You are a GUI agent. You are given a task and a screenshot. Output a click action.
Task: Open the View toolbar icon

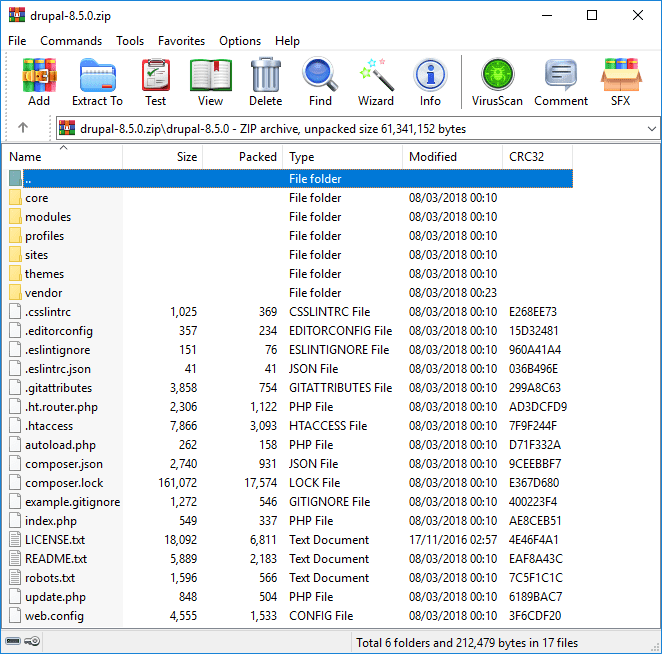[211, 76]
